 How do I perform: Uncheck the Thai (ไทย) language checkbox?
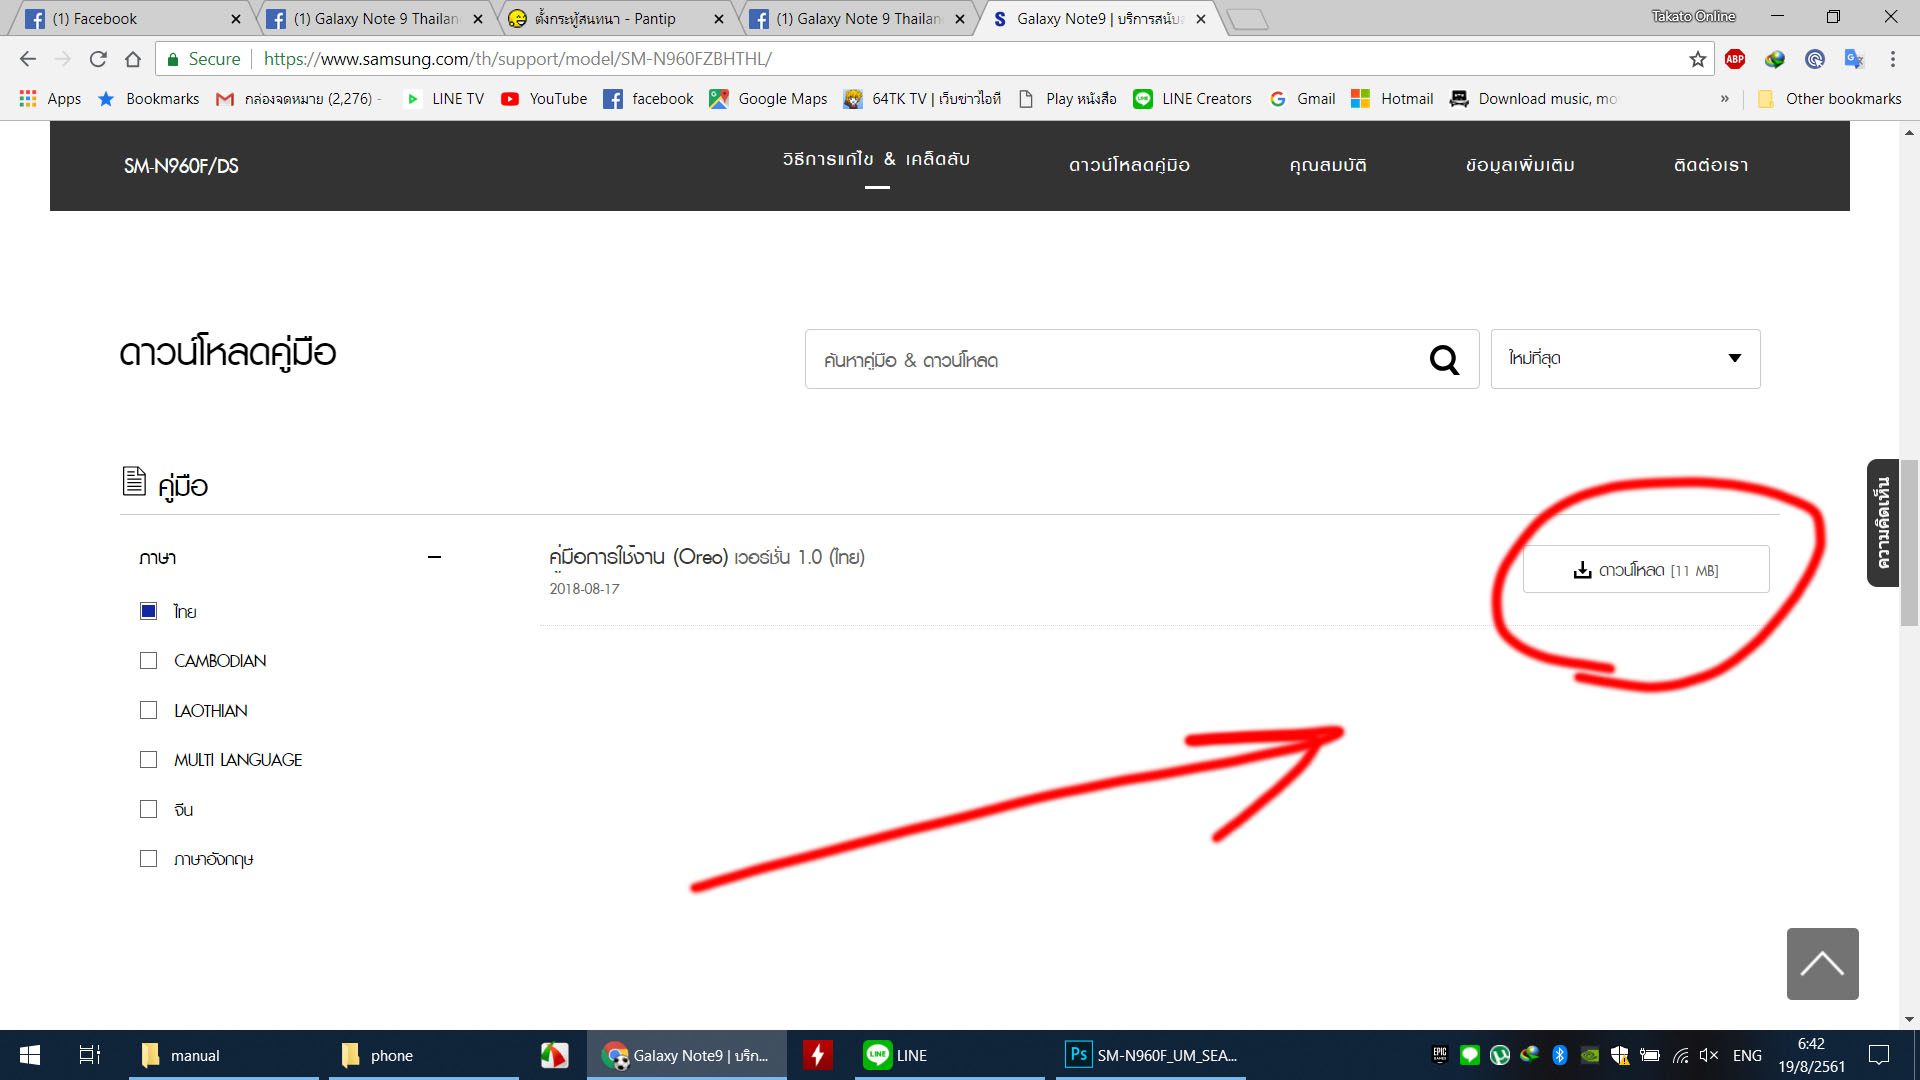148,611
